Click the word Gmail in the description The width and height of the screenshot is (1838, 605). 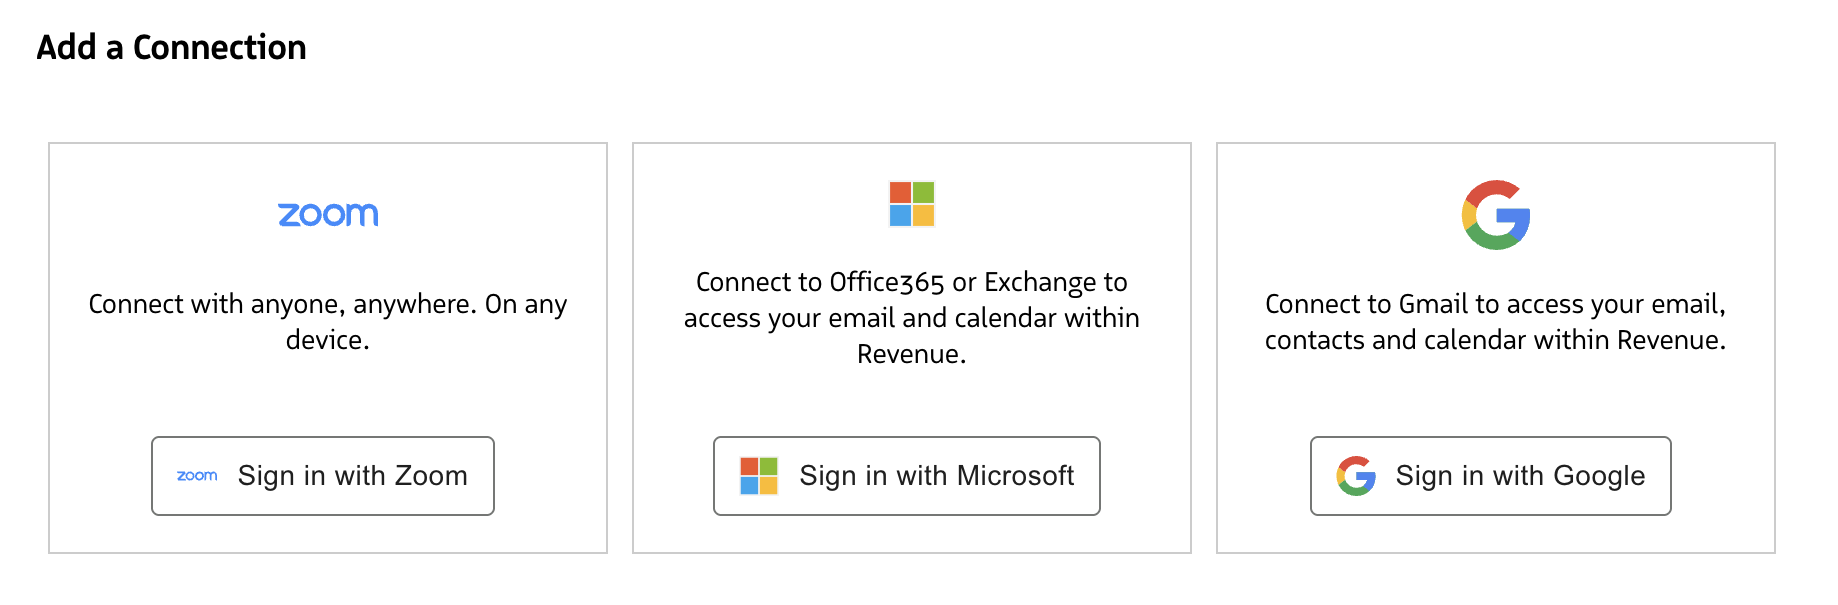[1433, 304]
